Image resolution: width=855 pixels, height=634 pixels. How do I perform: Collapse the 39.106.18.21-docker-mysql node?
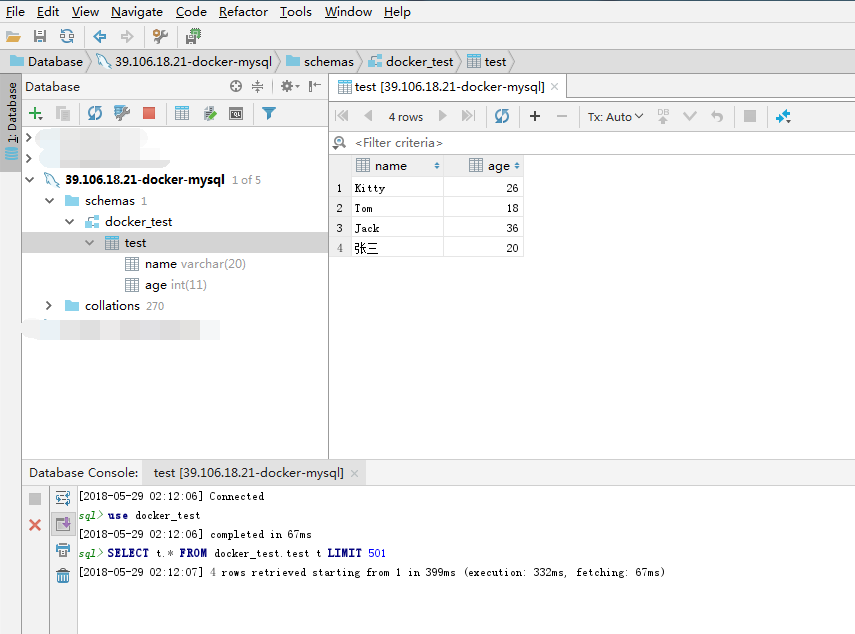pyautogui.click(x=30, y=179)
